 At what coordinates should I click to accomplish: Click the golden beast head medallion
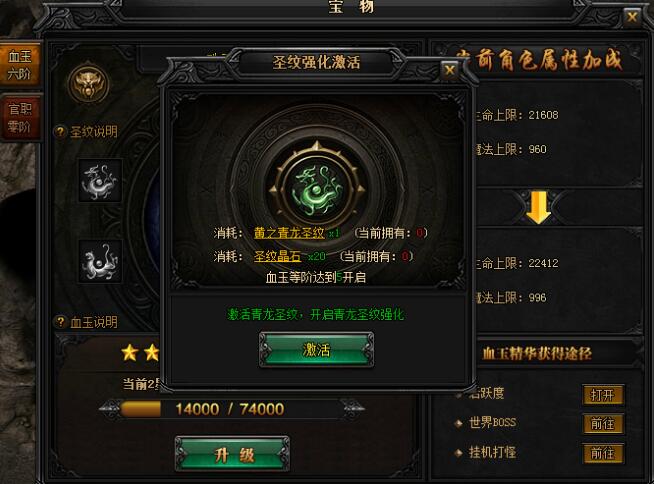click(88, 82)
